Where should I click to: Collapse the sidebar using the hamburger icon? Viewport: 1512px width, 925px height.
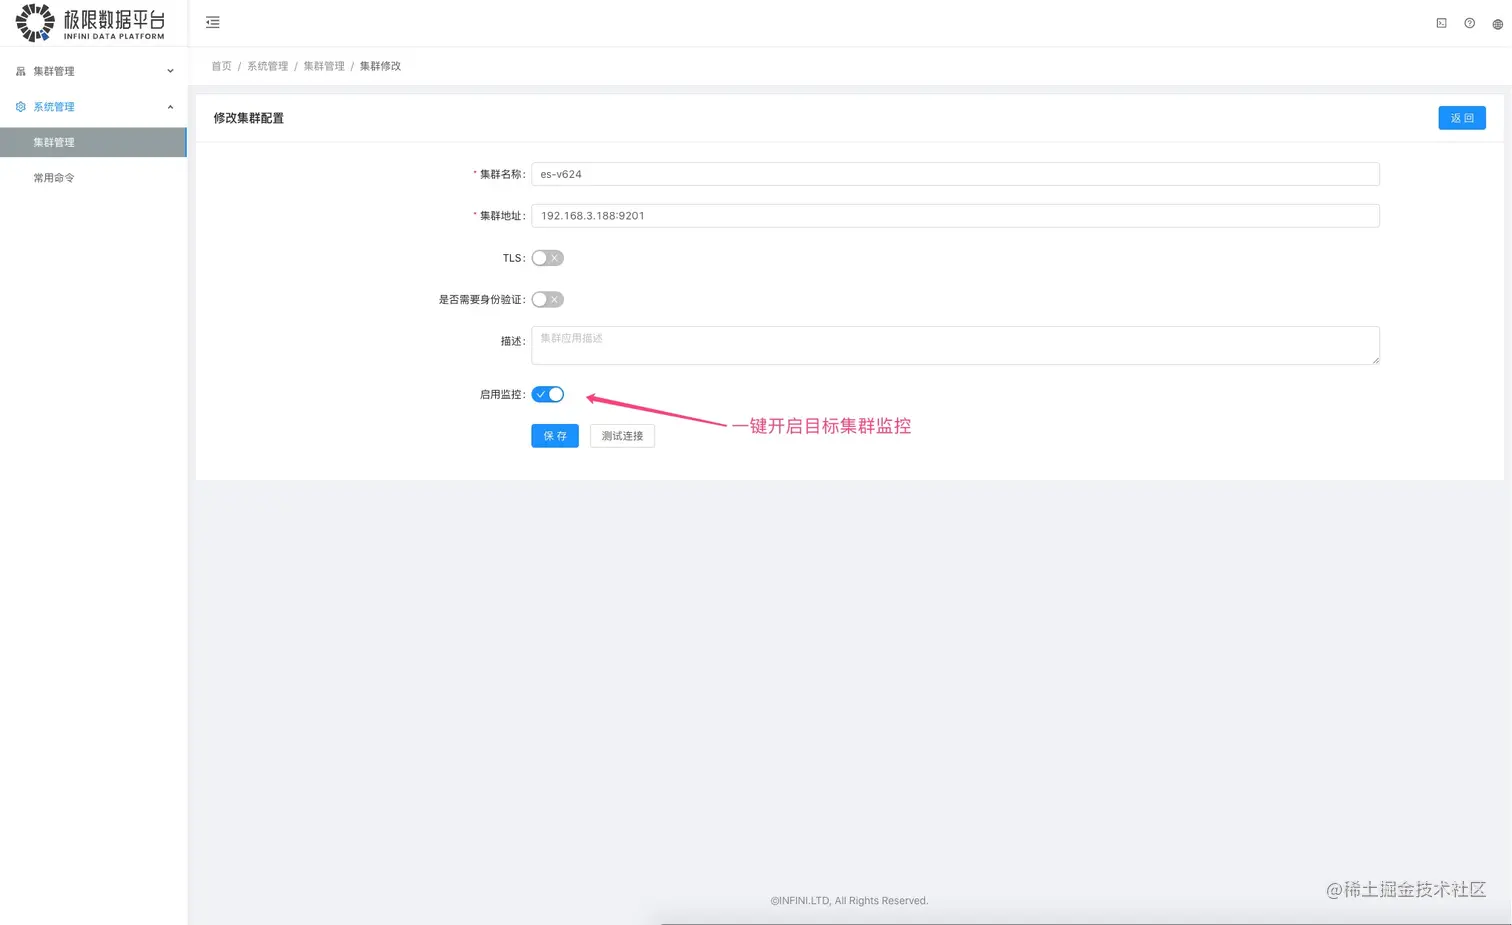(x=212, y=22)
